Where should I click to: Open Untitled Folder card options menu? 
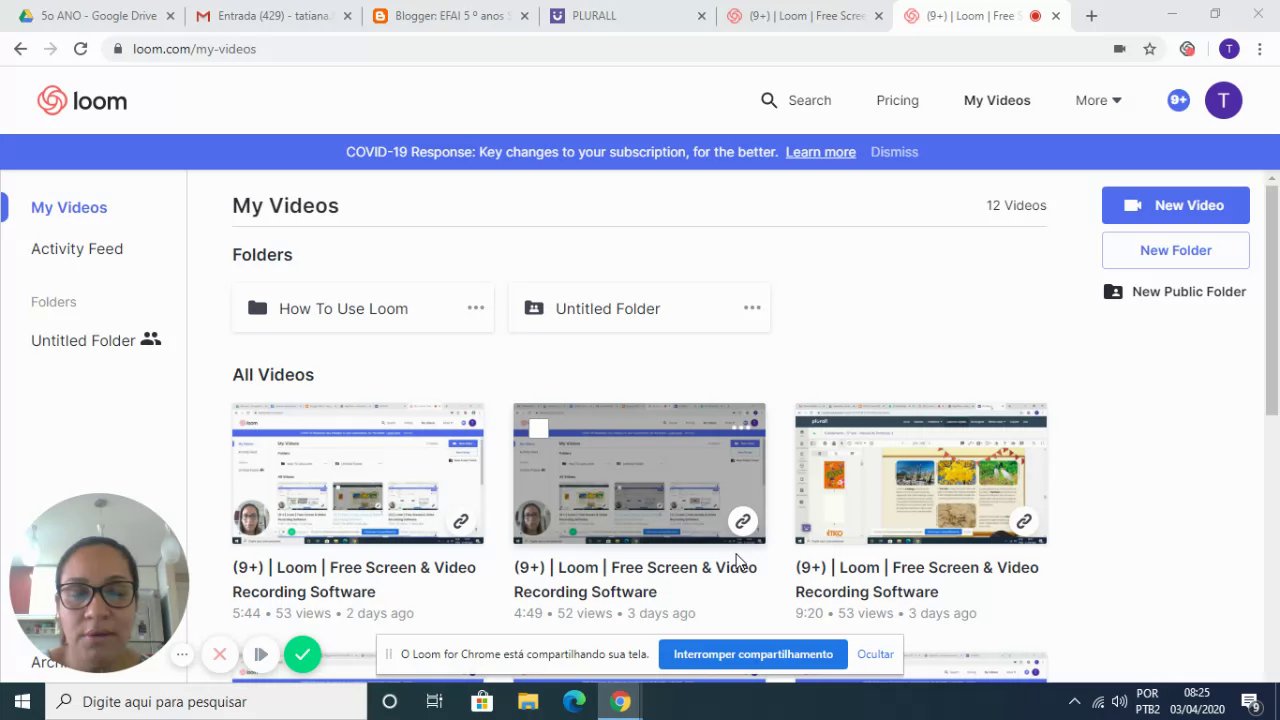coord(752,308)
